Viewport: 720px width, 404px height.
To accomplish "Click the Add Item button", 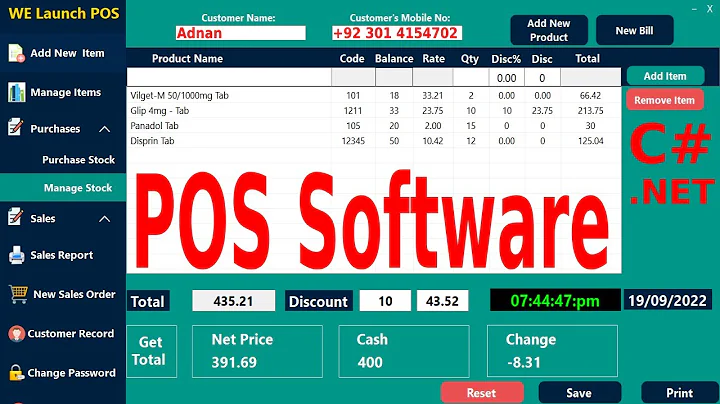I will point(665,76).
